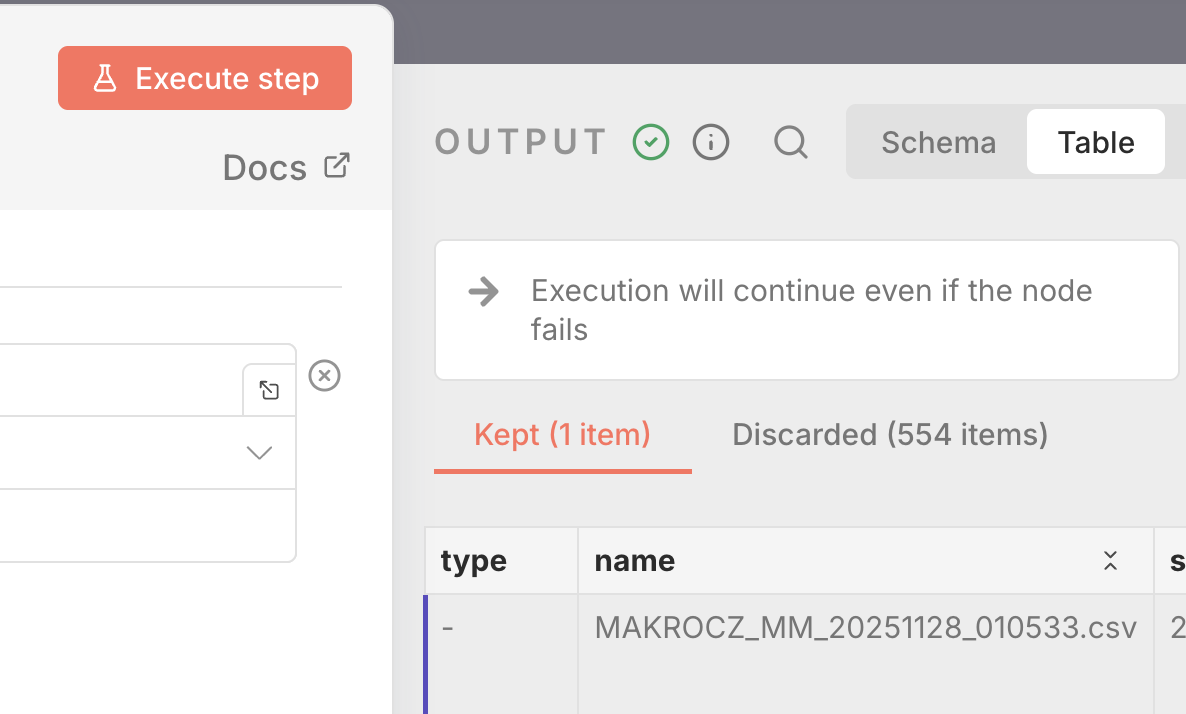Click the condition field beside the expand icon
The height and width of the screenshot is (714, 1186).
(x=120, y=381)
